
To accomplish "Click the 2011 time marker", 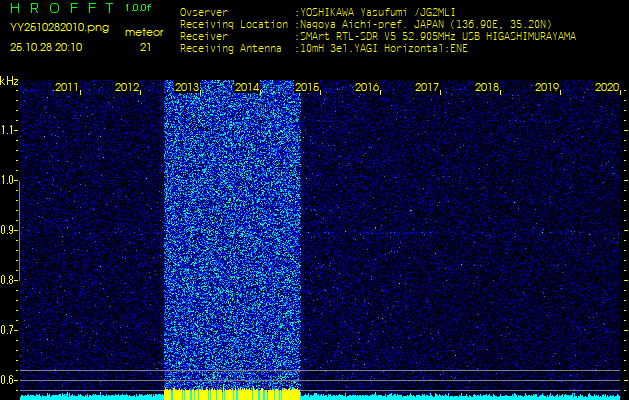I will coord(67,87).
